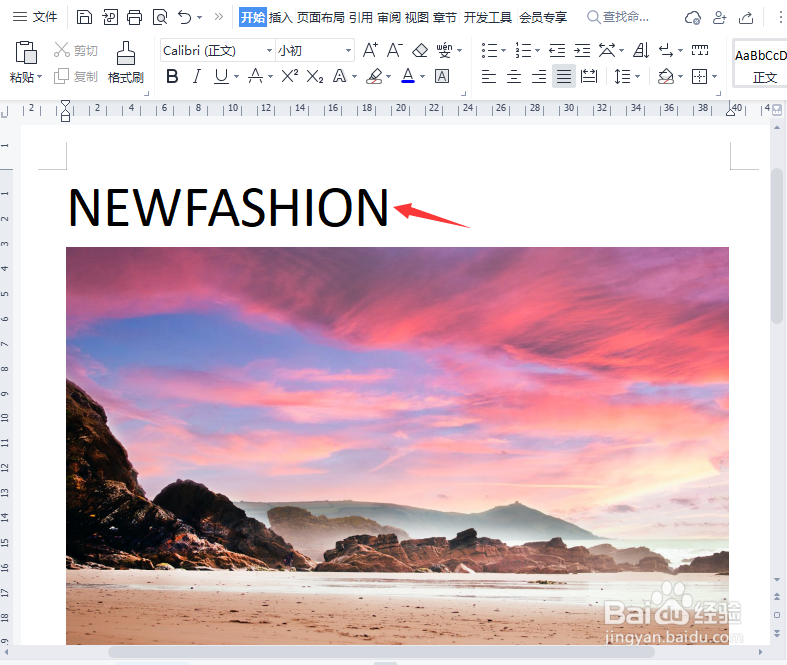Toggle justify alignment
Viewport: 787px width, 665px height.
[564, 76]
